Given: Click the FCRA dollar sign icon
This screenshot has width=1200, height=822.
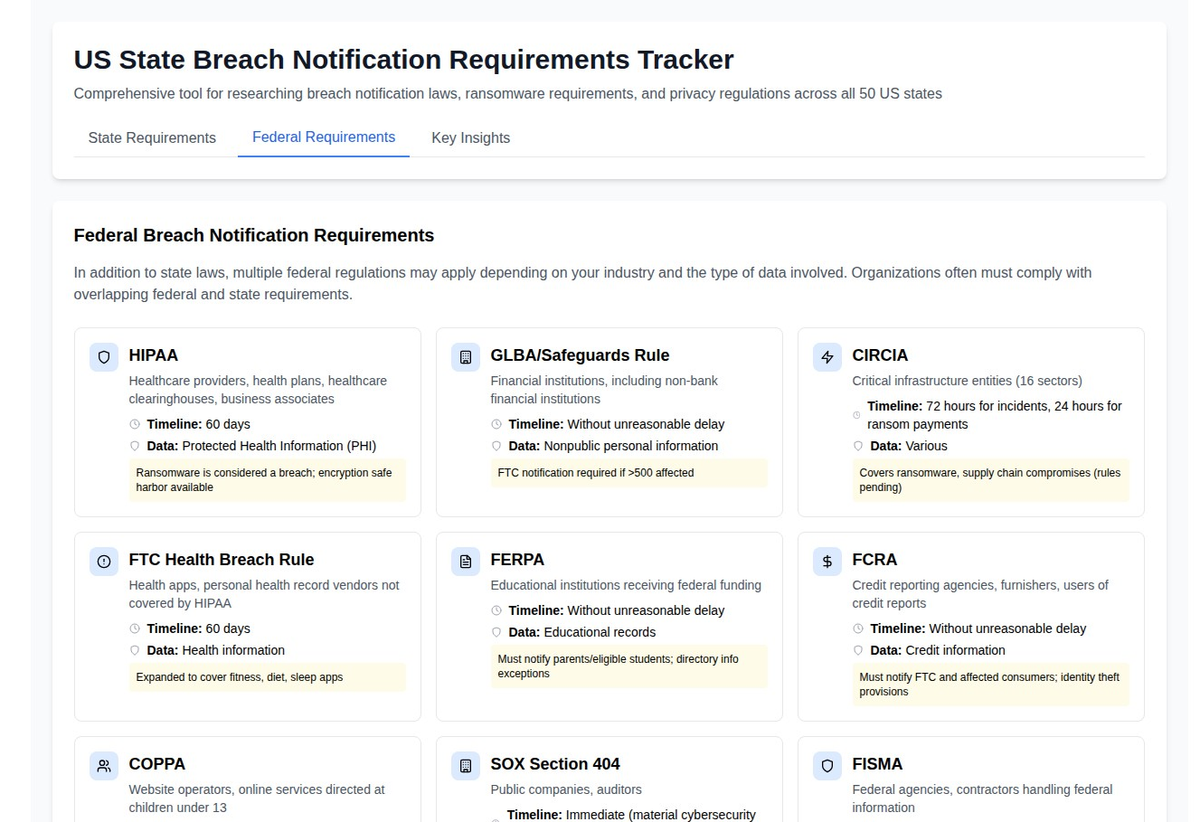Looking at the screenshot, I should [826, 561].
